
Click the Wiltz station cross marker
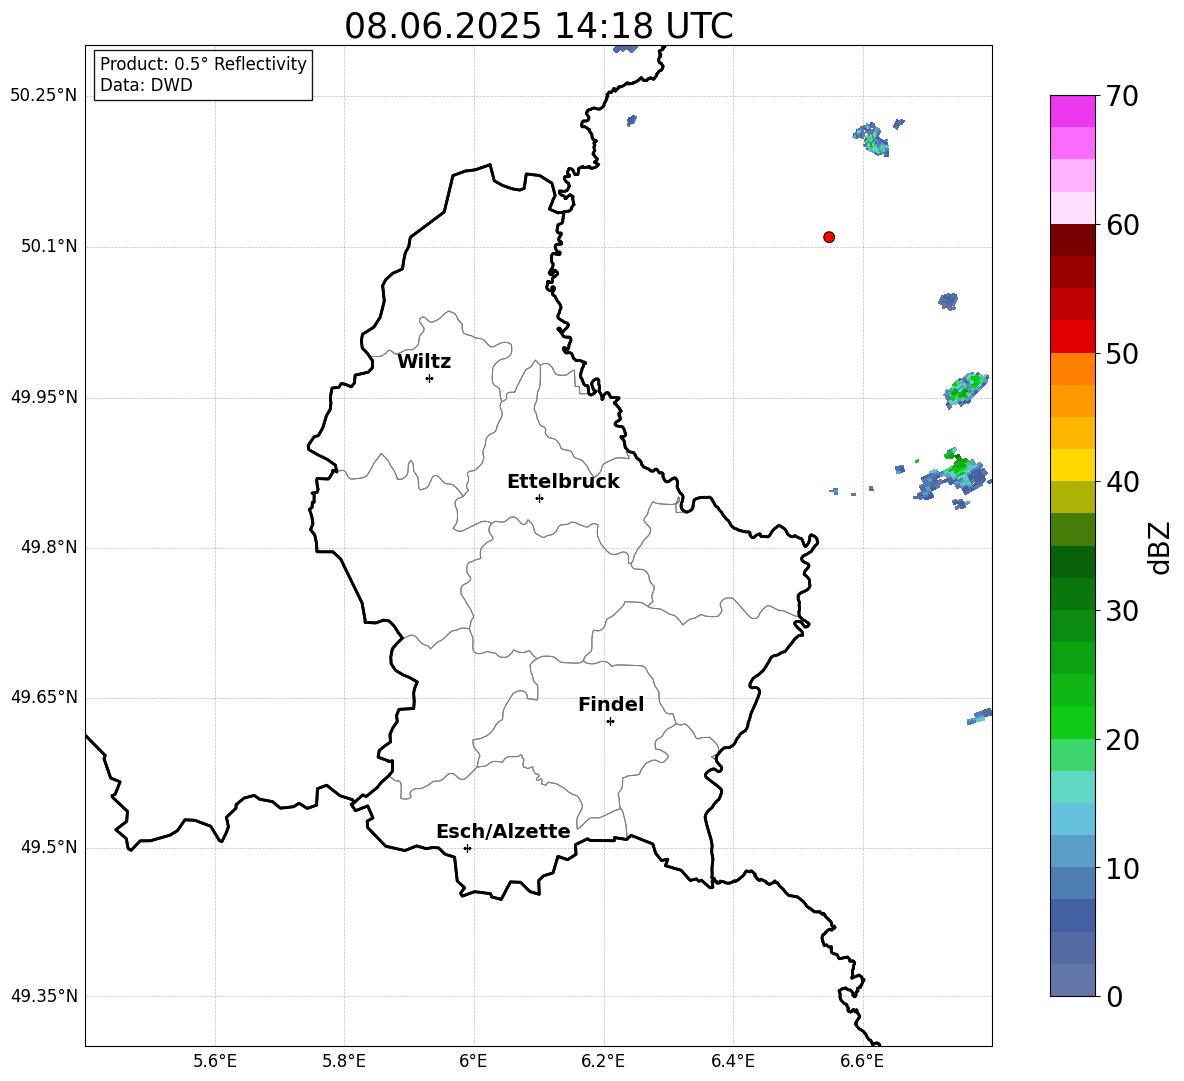(430, 378)
